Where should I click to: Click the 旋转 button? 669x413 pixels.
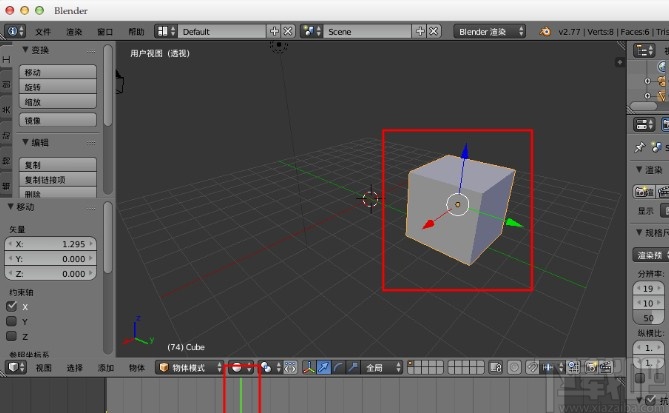(58, 87)
